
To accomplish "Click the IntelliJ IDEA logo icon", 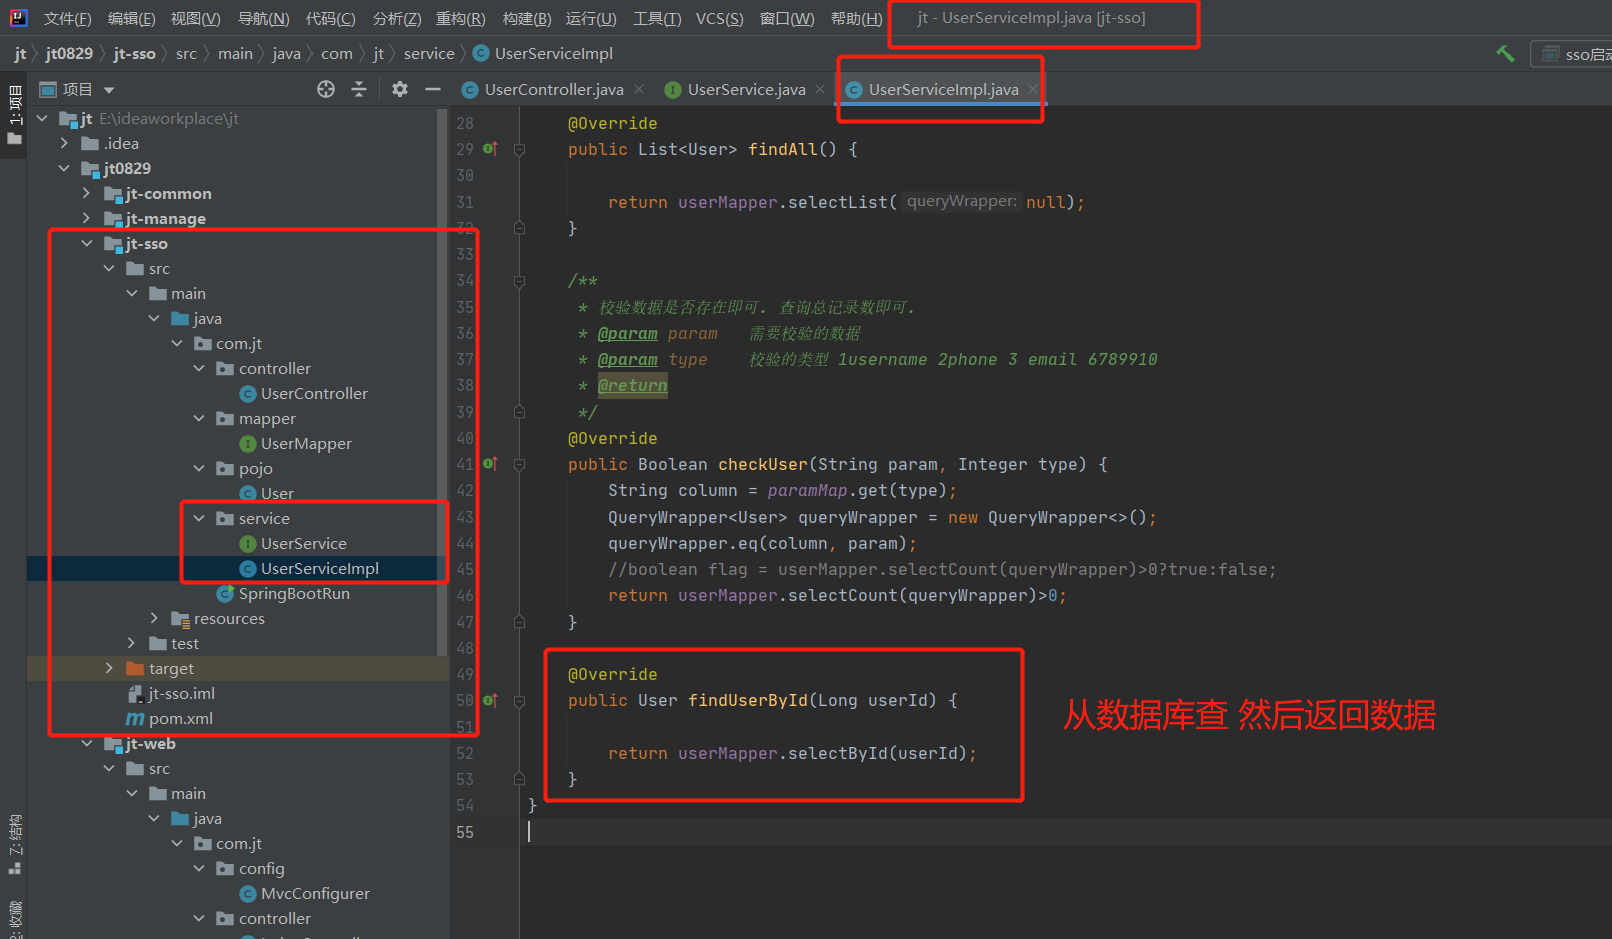I will pos(18,18).
